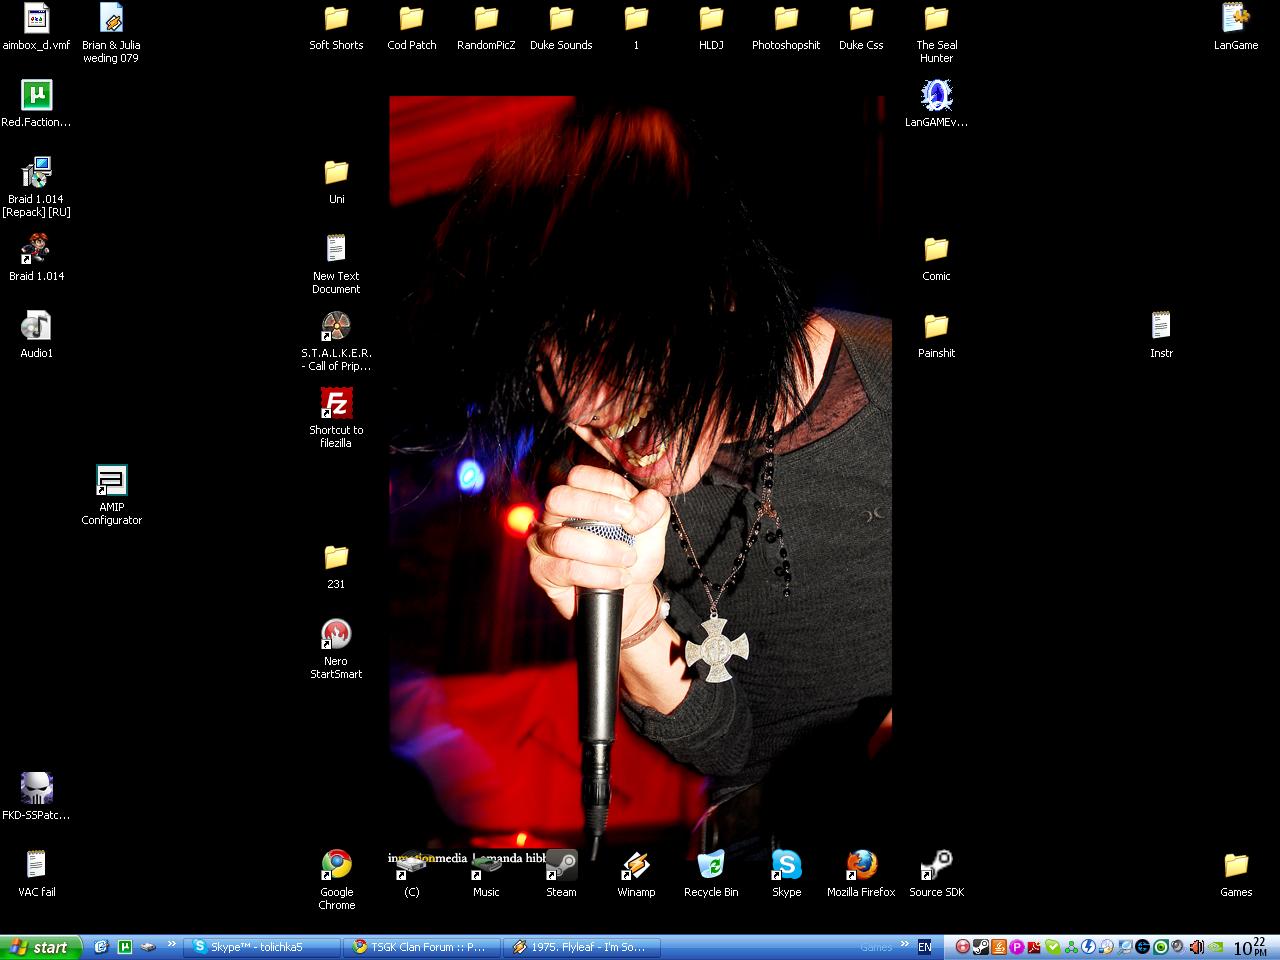Image resolution: width=1280 pixels, height=960 pixels.
Task: Select the Nero StartSmart icon
Action: point(336,635)
